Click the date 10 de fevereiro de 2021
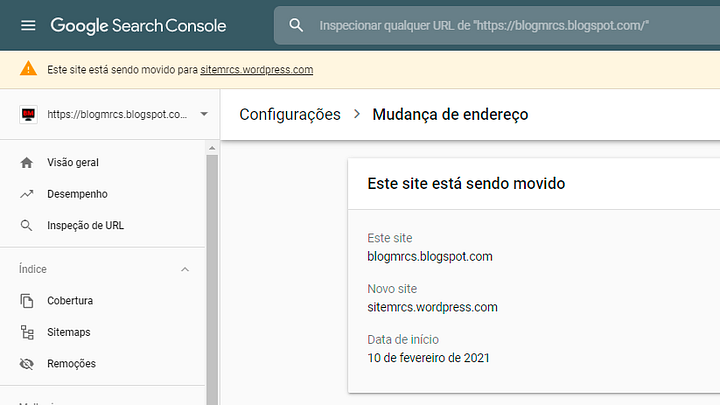Viewport: 720px width, 405px height. (428, 358)
